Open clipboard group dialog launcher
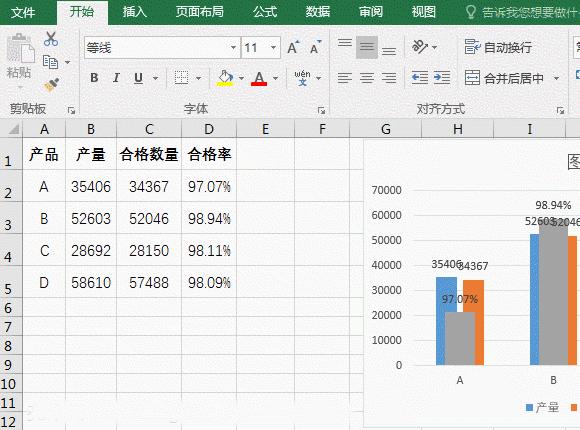The height and width of the screenshot is (430, 580). tap(71, 110)
